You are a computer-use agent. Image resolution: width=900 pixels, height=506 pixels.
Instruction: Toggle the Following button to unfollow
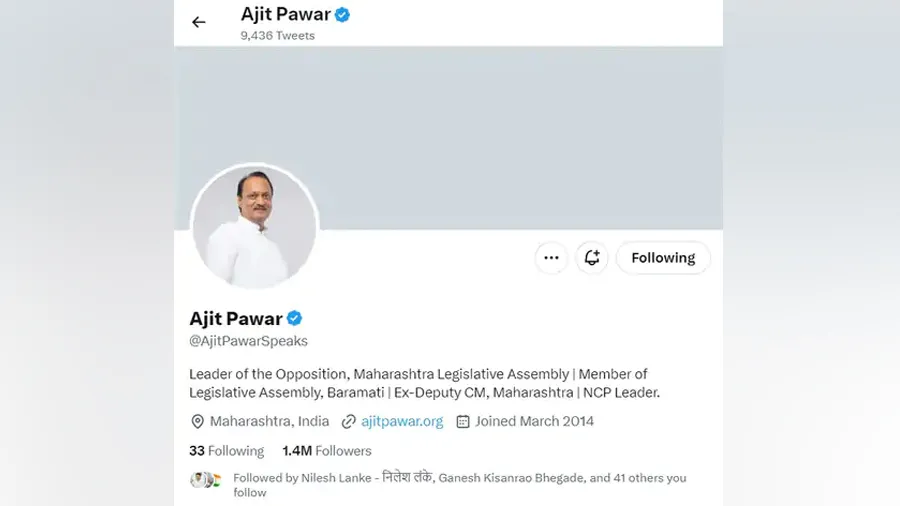pyautogui.click(x=663, y=258)
